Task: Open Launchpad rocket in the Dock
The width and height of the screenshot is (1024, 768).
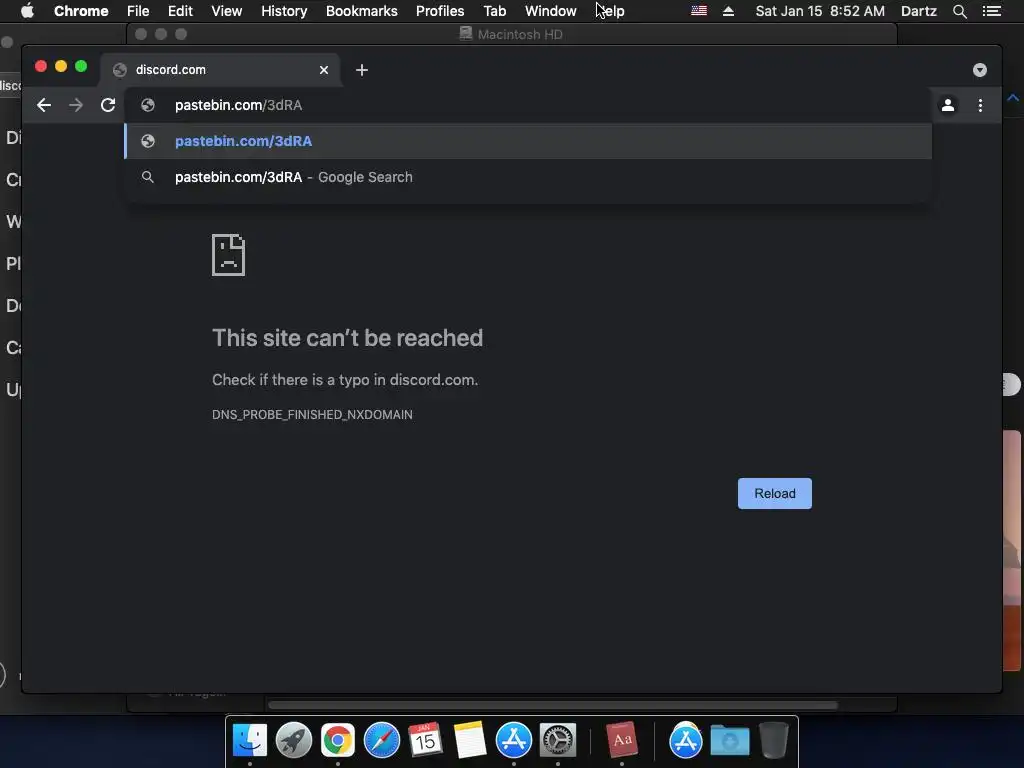Action: coord(294,740)
